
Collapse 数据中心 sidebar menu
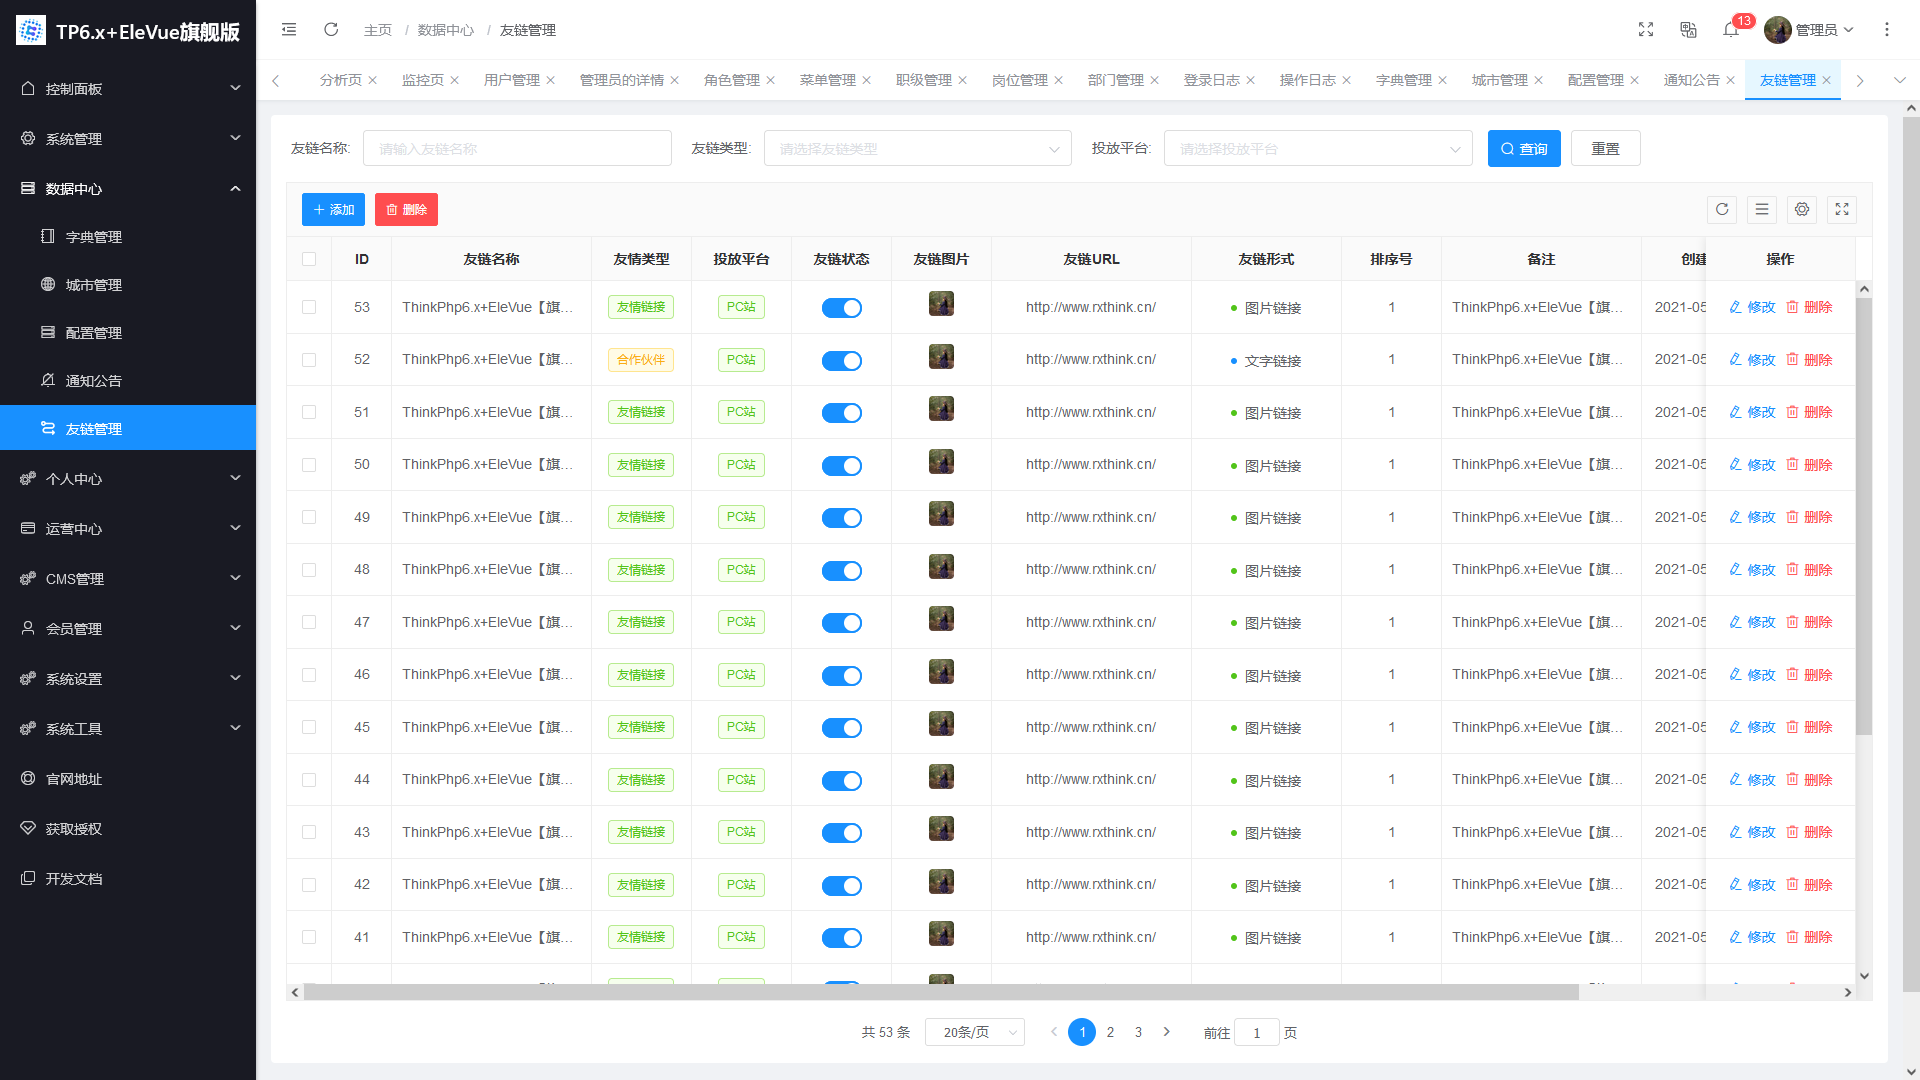click(x=128, y=189)
